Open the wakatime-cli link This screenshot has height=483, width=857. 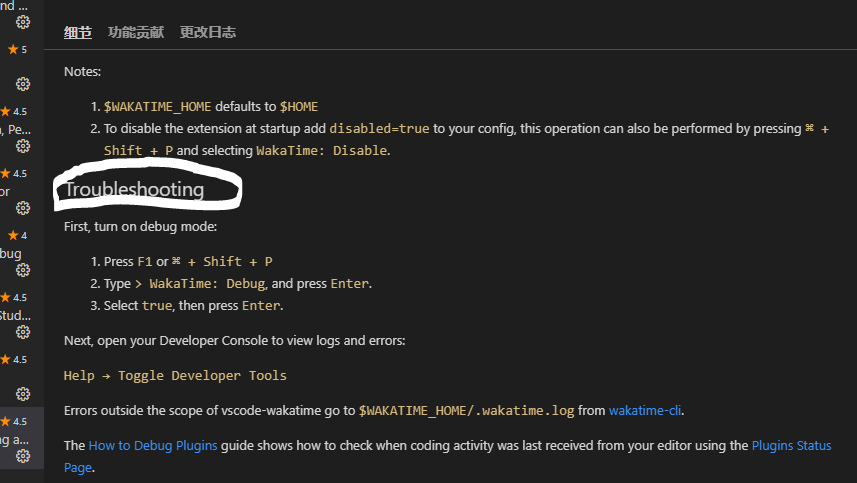(645, 410)
